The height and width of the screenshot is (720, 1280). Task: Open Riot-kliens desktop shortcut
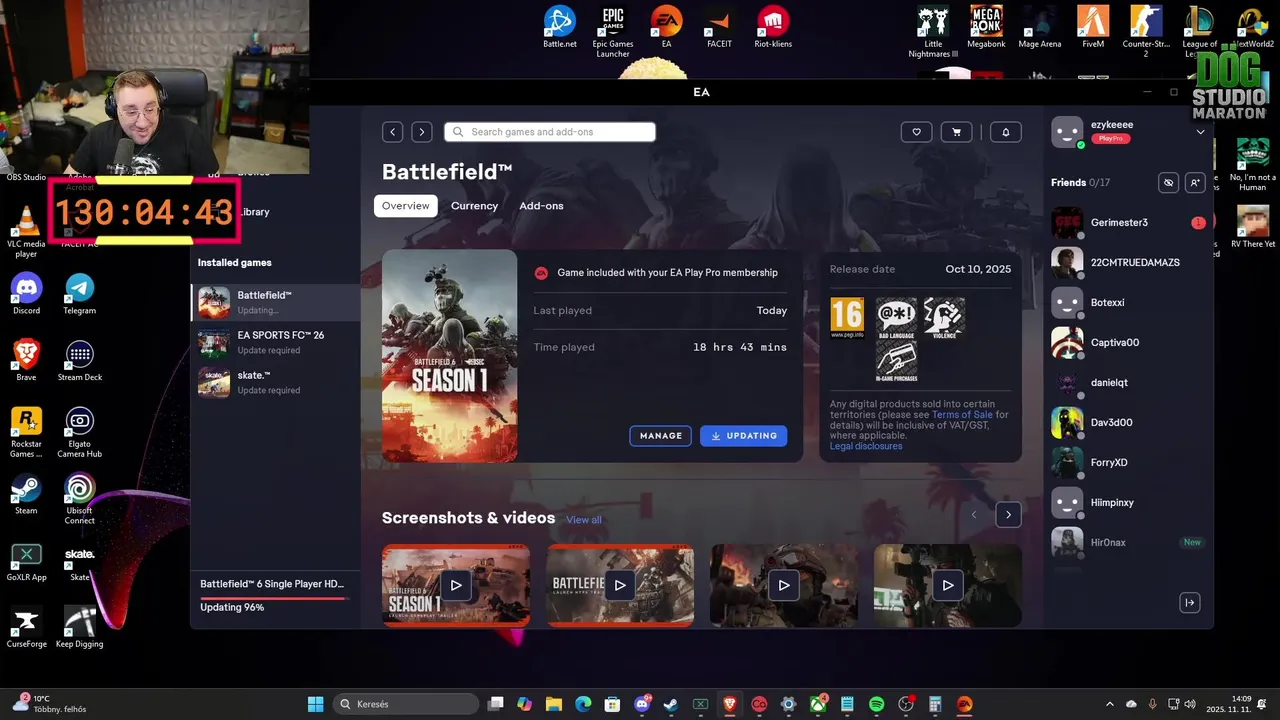773,28
